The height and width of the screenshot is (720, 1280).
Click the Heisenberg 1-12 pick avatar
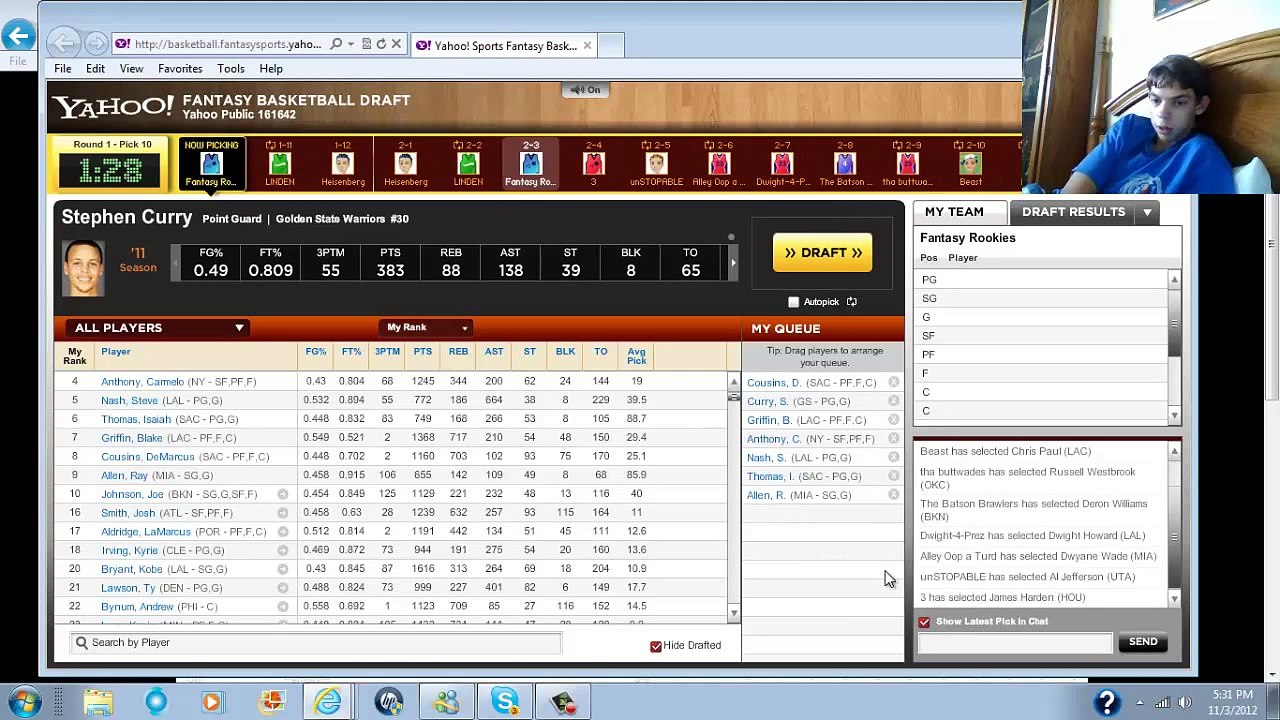pyautogui.click(x=343, y=162)
